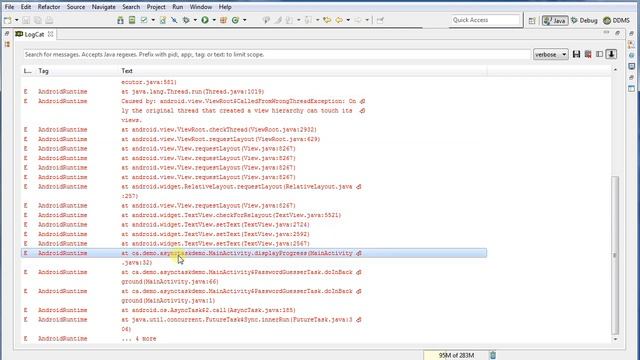The height and width of the screenshot is (360, 640).
Task: Open the Navigate menu
Action: click(x=104, y=7)
